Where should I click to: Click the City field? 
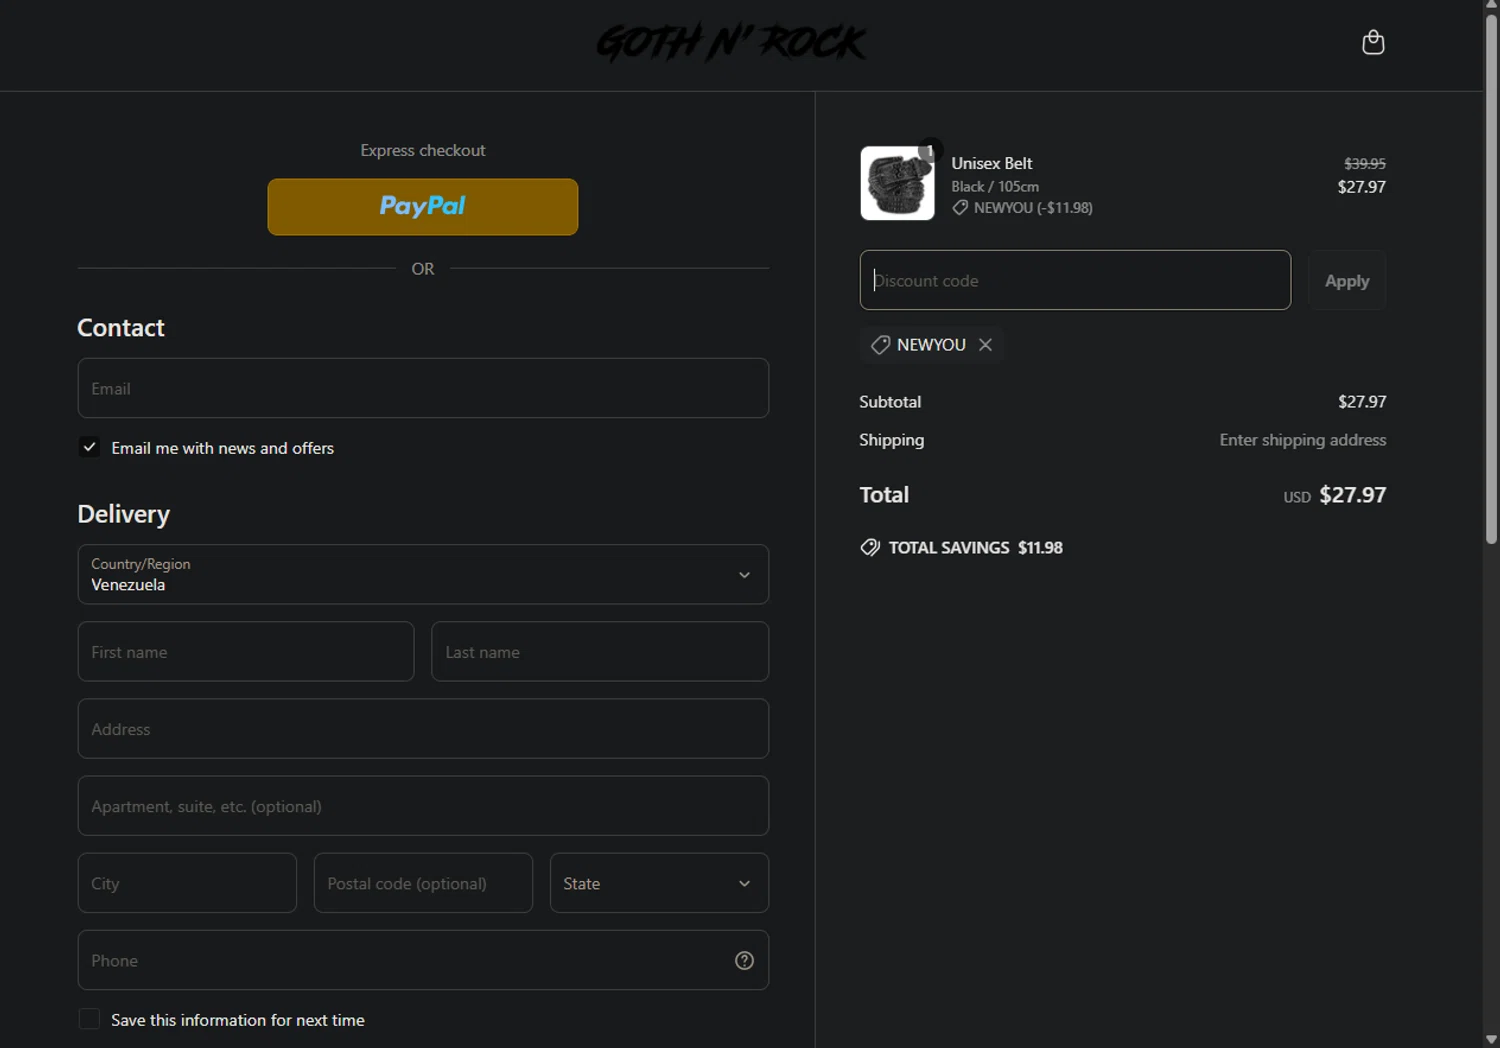pos(187,883)
